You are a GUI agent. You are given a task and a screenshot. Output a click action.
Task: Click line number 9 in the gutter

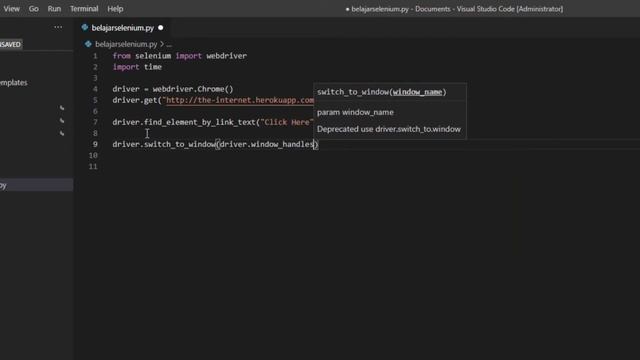pyautogui.click(x=95, y=144)
